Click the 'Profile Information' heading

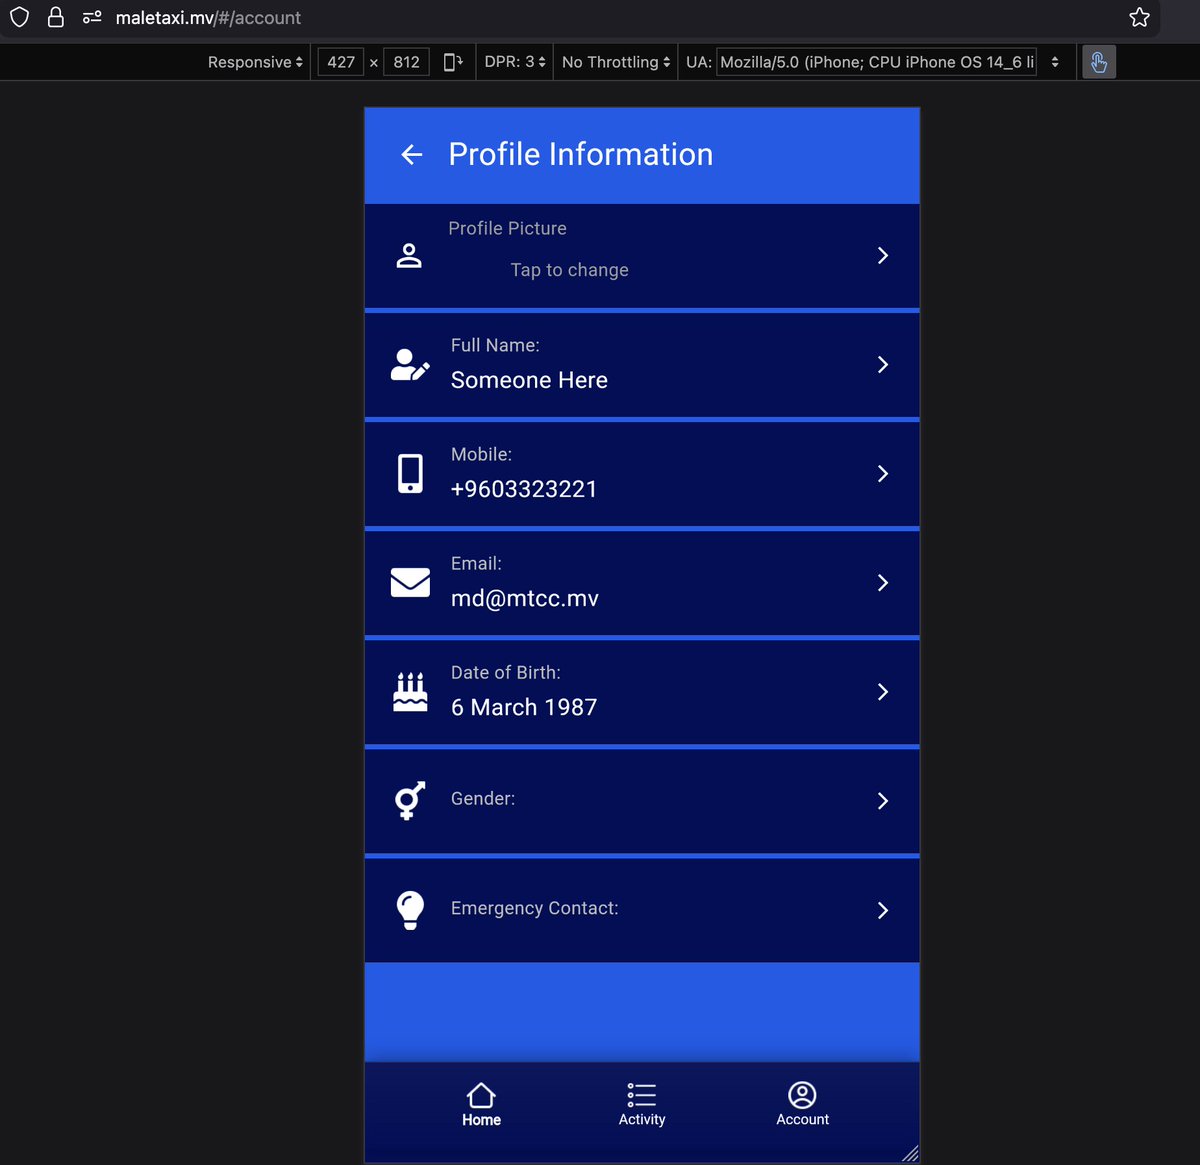[x=581, y=154]
